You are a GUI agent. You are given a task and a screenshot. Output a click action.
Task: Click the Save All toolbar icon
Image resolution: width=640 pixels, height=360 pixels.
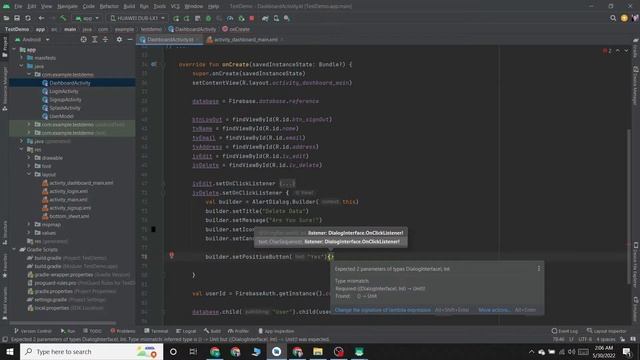pos(17,18)
